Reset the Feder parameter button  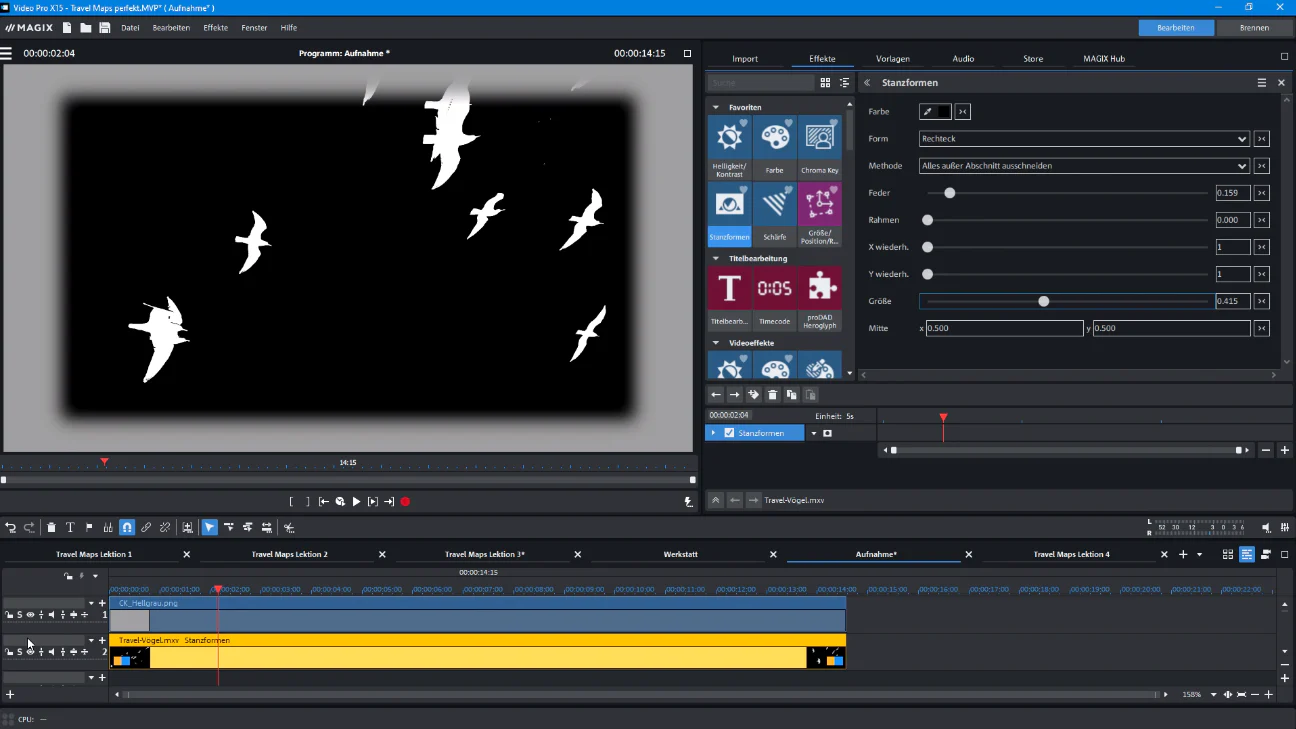click(1262, 193)
